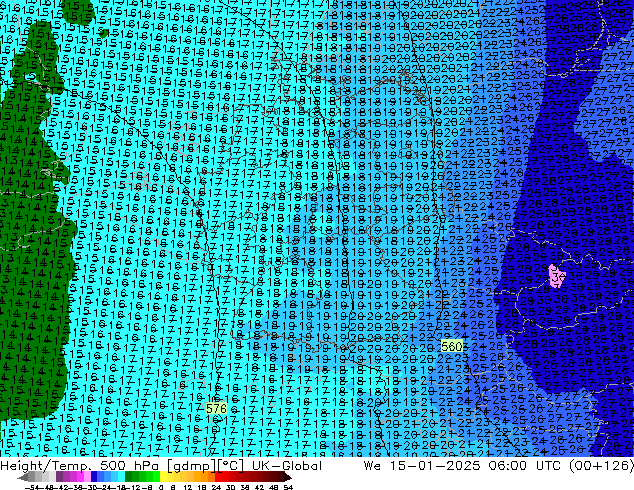Image resolution: width=634 pixels, height=490 pixels.
Task: Click the '54' value under the color scale
Action: [288, 487]
